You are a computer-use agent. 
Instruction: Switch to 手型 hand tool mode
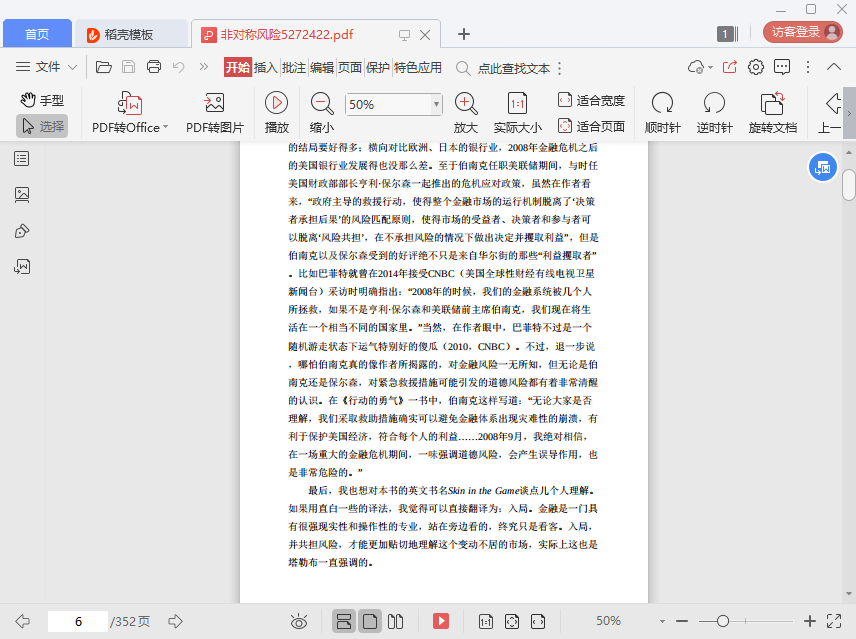tap(42, 100)
